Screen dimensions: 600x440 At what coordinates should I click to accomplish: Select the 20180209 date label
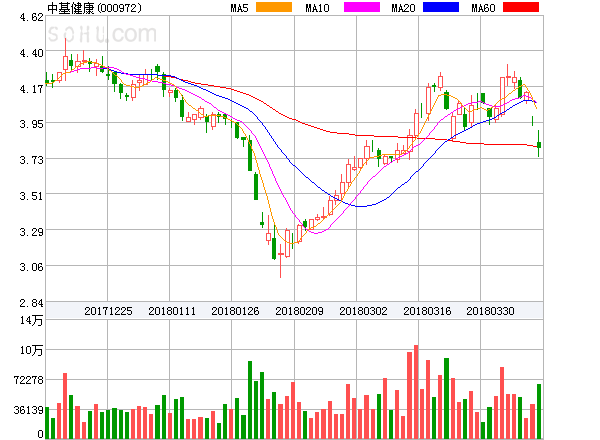point(299,311)
